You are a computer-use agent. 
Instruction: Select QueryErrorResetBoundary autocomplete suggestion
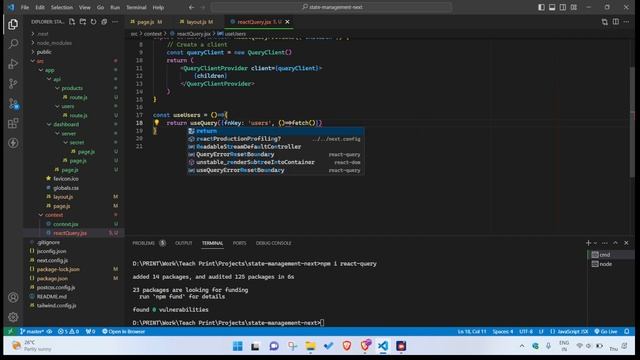[x=276, y=154]
